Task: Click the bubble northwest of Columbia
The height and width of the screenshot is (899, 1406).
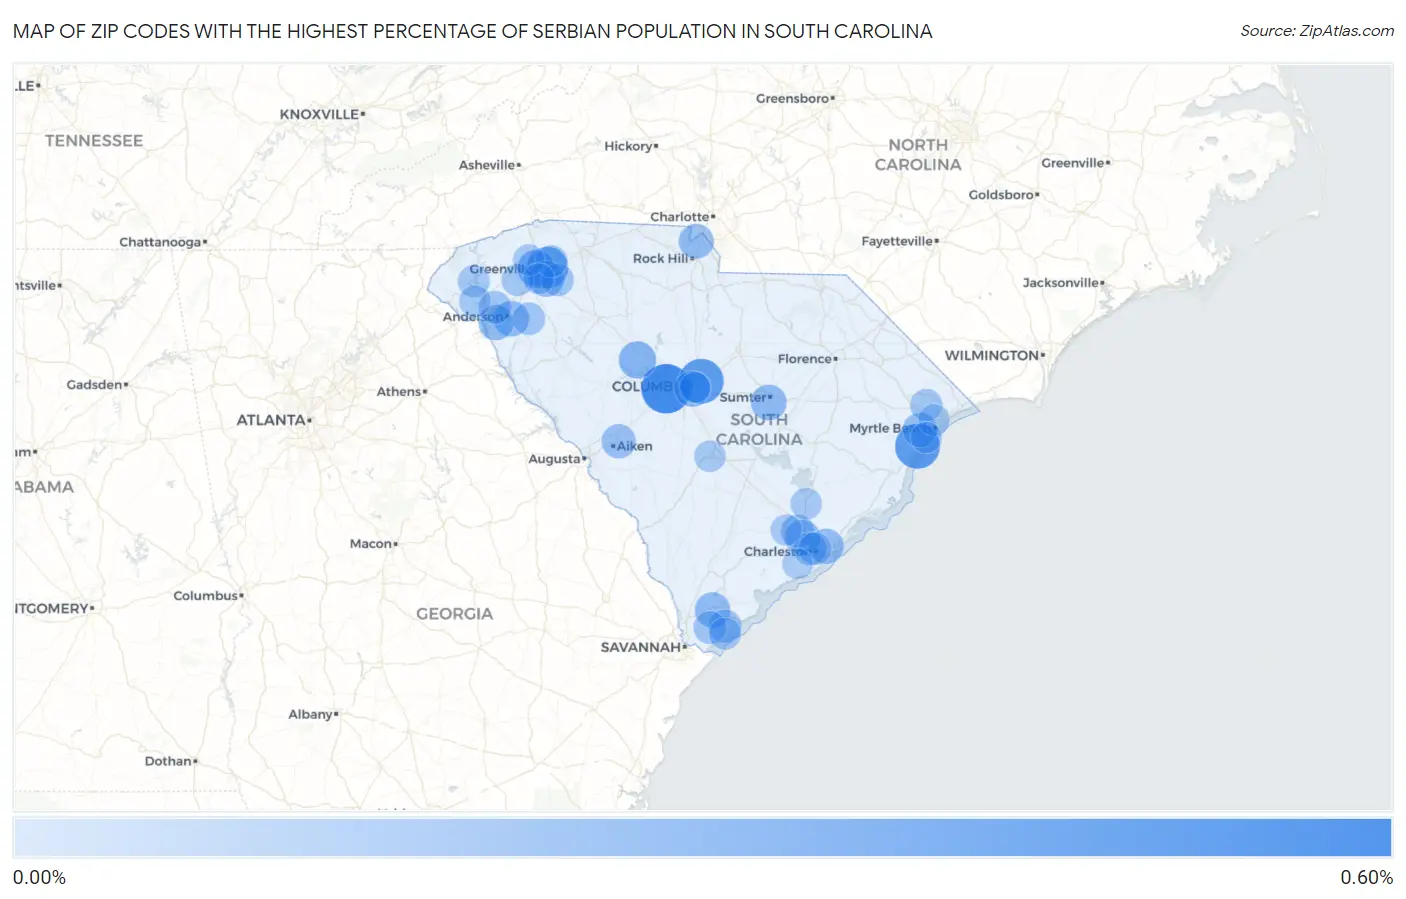Action: tap(637, 360)
